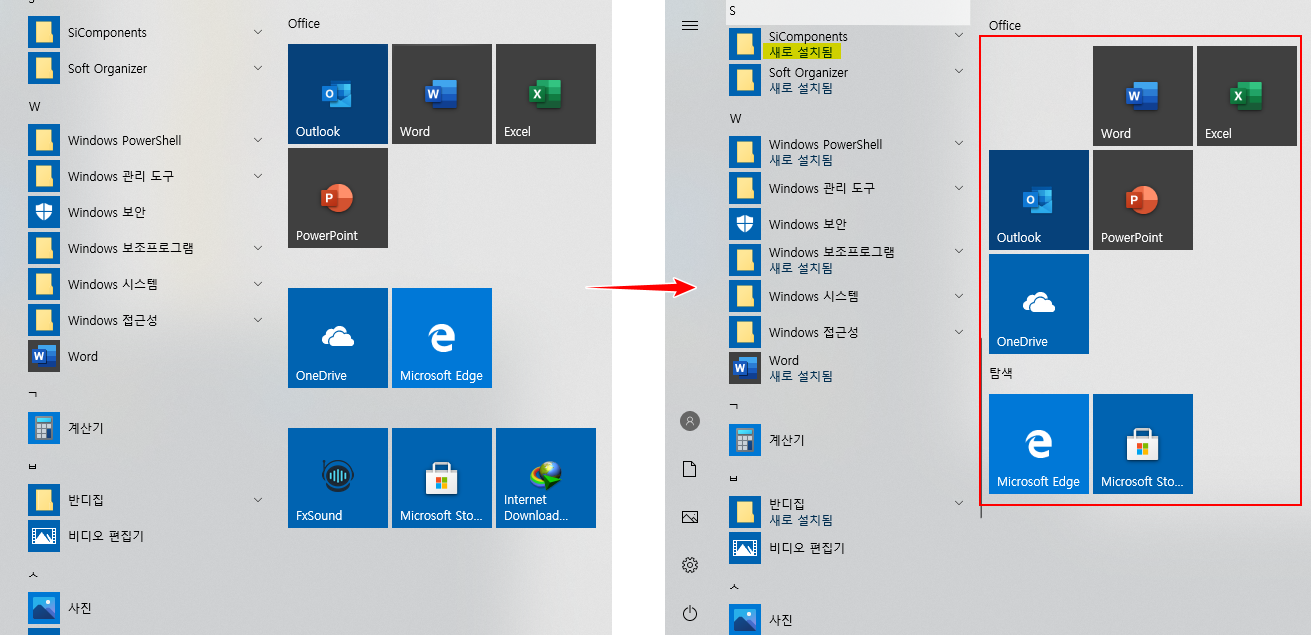The width and height of the screenshot is (1311, 635).
Task: Click letter ㄱ header in right app list
Action: (x=734, y=405)
